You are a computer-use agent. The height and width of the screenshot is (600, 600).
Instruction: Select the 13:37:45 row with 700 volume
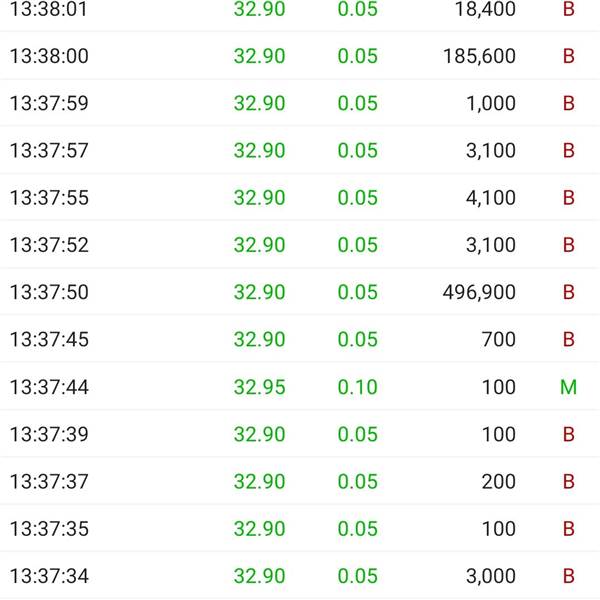(x=300, y=339)
